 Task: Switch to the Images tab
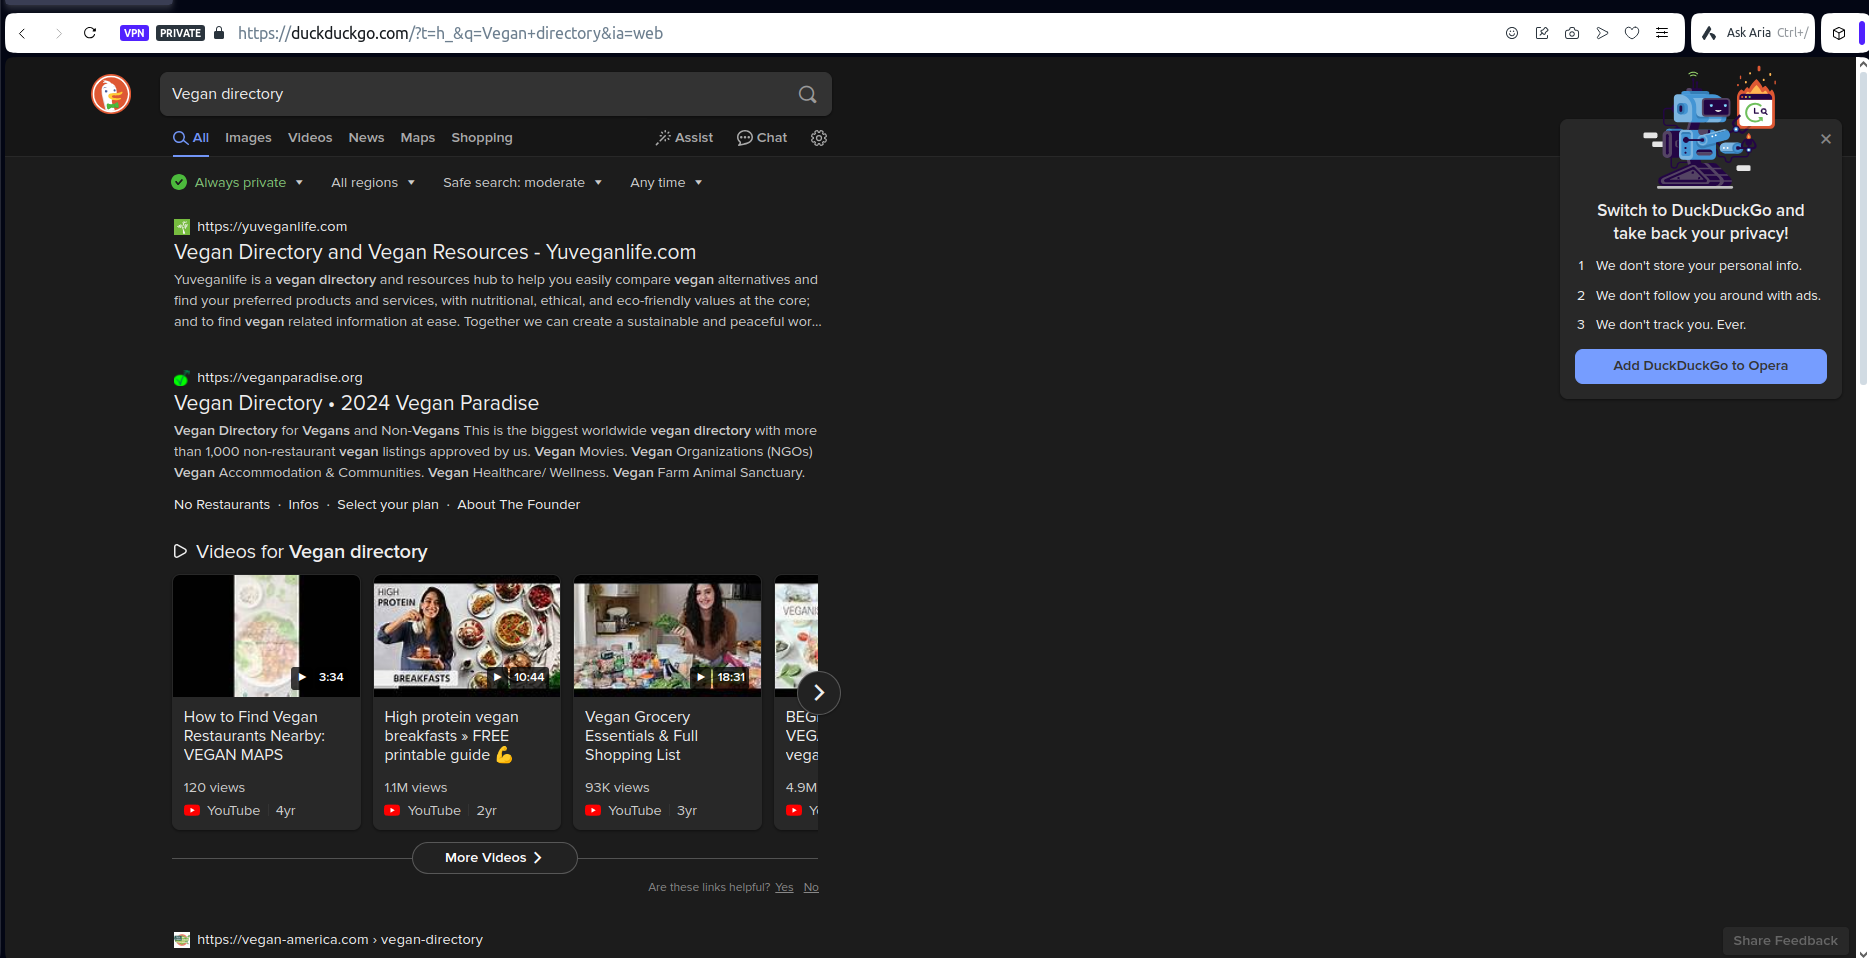248,138
